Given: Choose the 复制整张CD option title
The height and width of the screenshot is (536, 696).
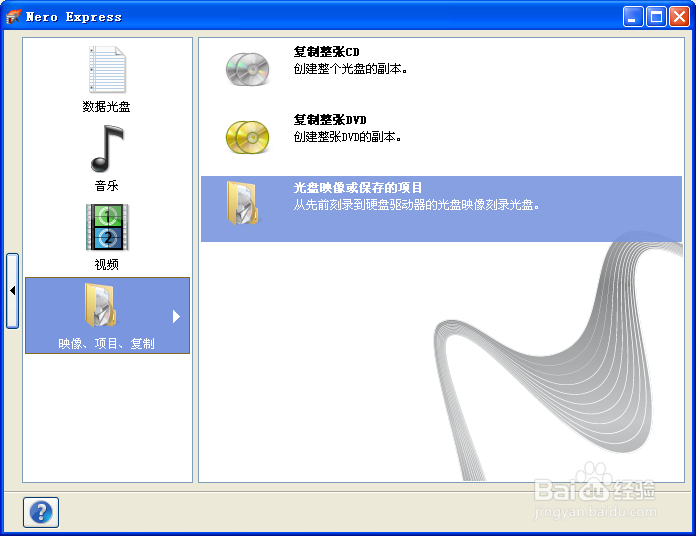Looking at the screenshot, I should pyautogui.click(x=326, y=52).
